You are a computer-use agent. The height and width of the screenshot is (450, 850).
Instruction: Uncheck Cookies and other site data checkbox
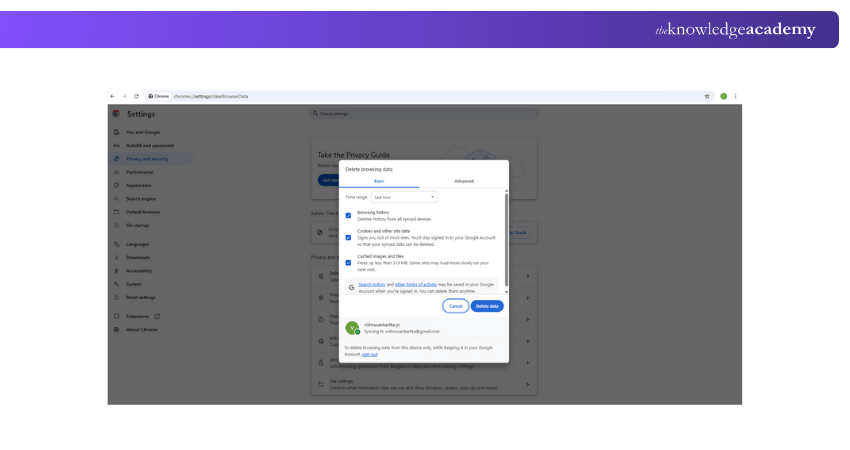(348, 237)
